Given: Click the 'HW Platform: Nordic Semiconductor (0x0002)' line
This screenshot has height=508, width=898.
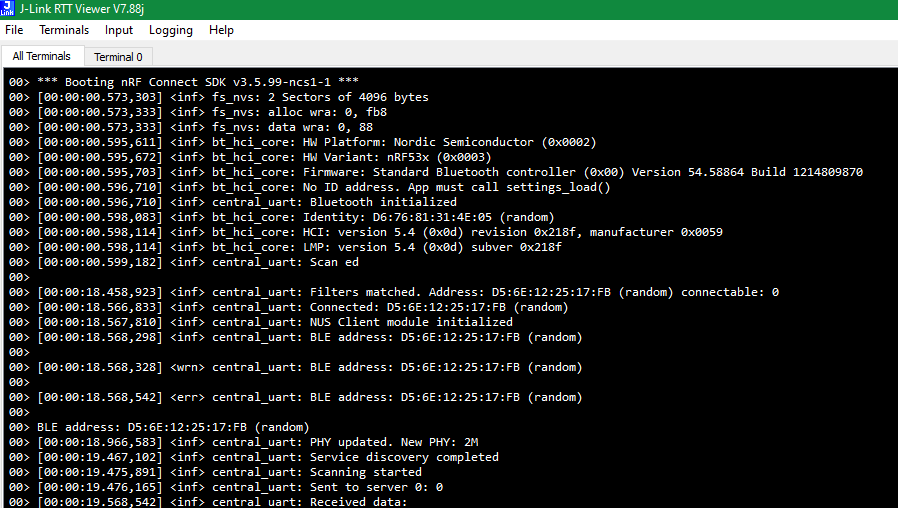Looking at the screenshot, I should 302,142.
